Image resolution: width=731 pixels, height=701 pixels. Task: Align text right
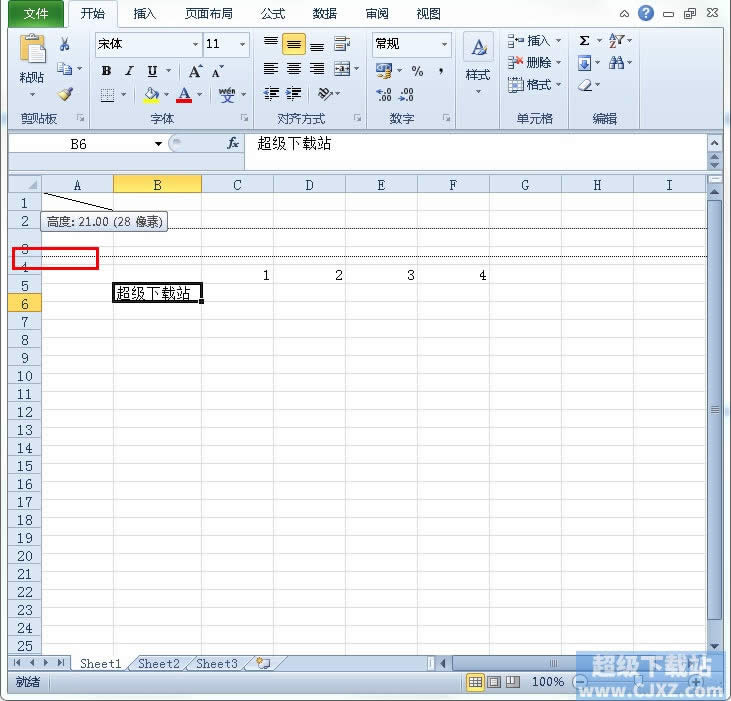[317, 69]
